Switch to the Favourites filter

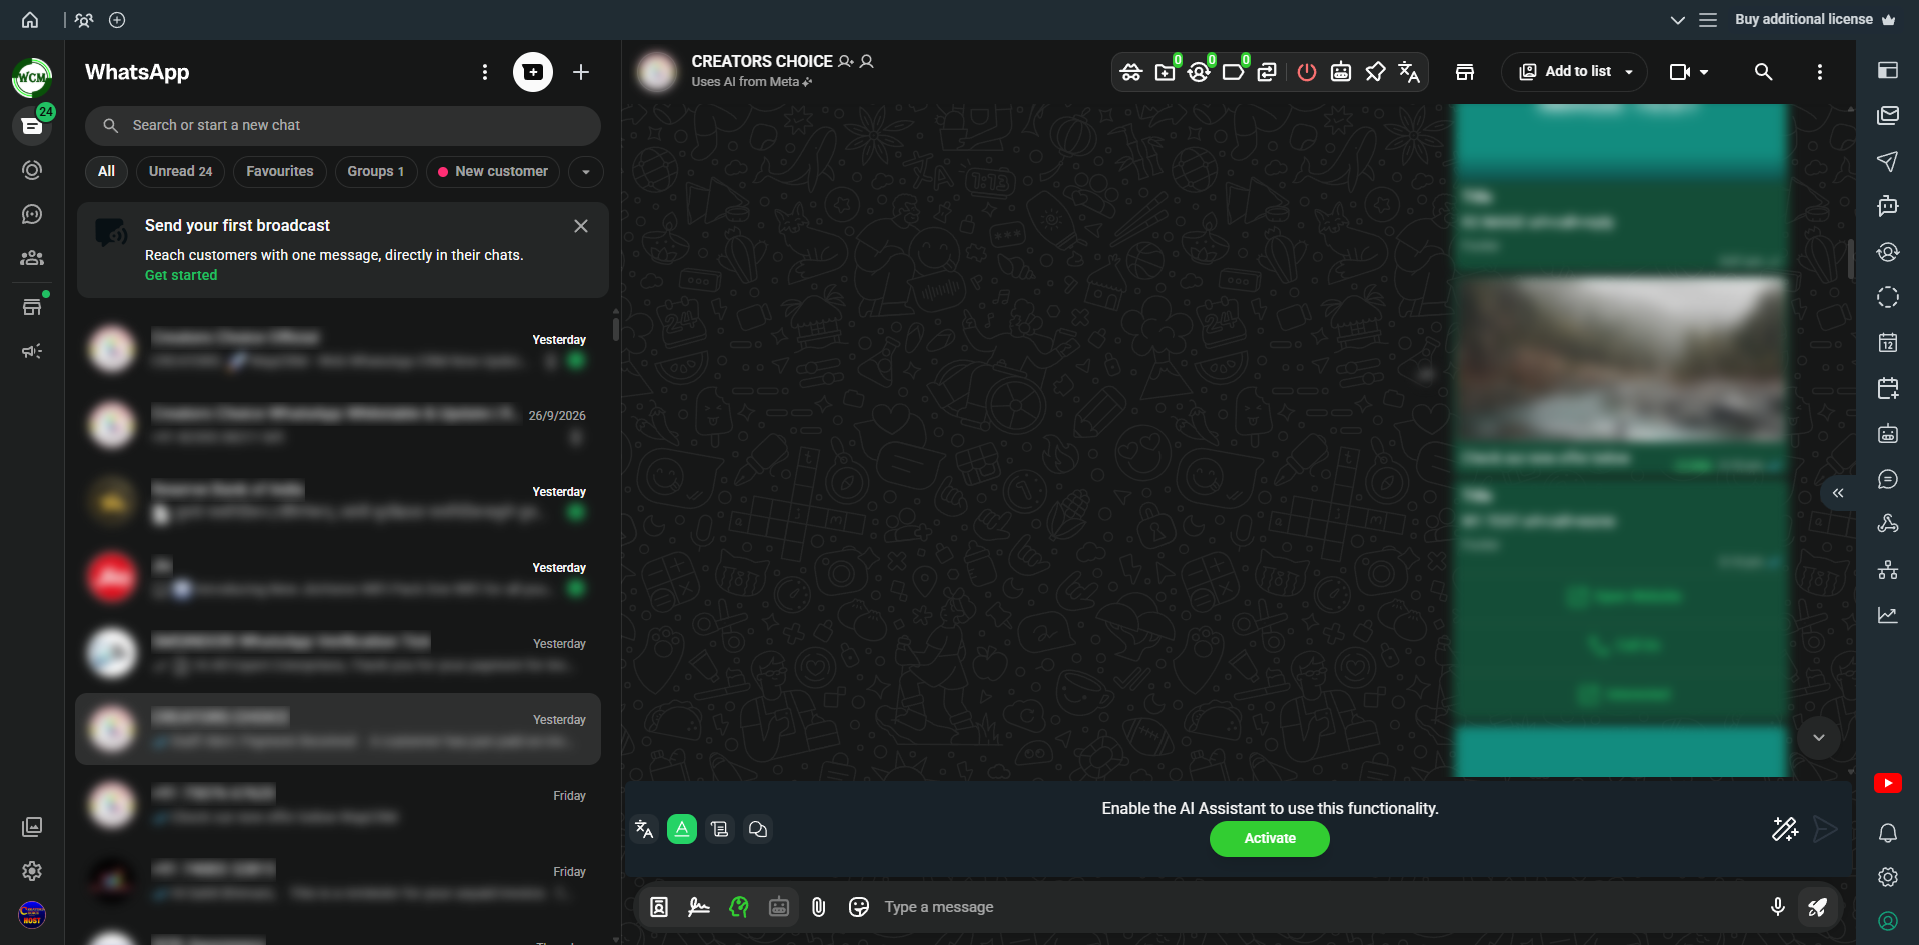(x=280, y=172)
